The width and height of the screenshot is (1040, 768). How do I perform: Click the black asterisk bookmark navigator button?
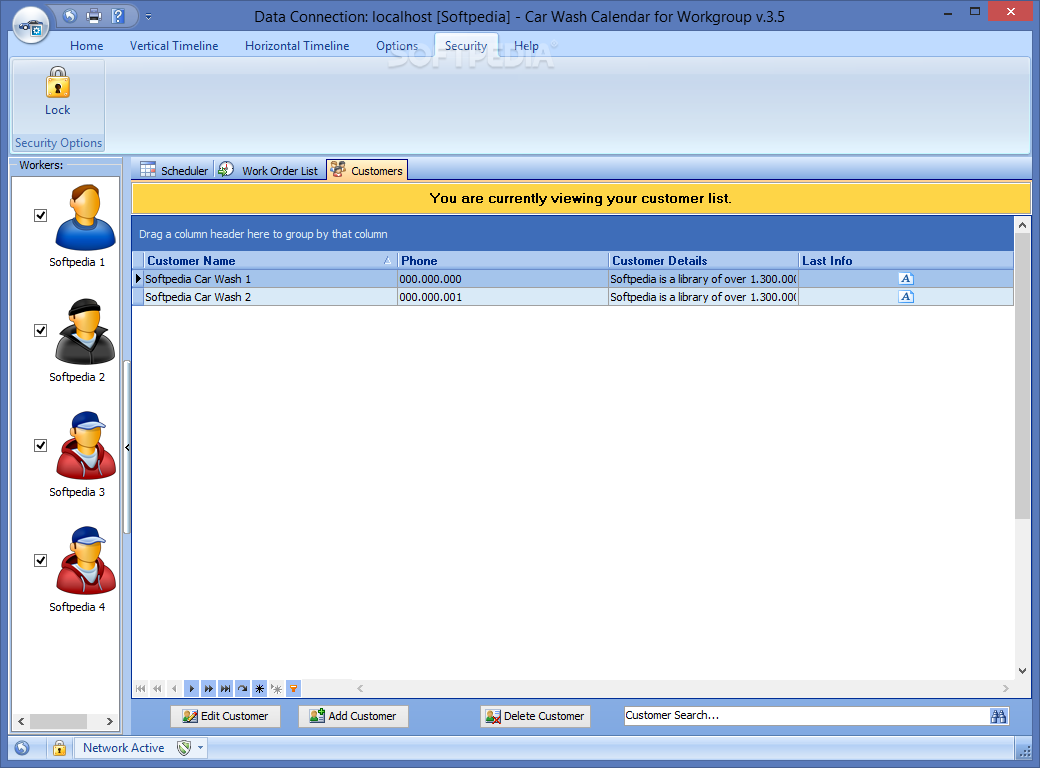259,688
